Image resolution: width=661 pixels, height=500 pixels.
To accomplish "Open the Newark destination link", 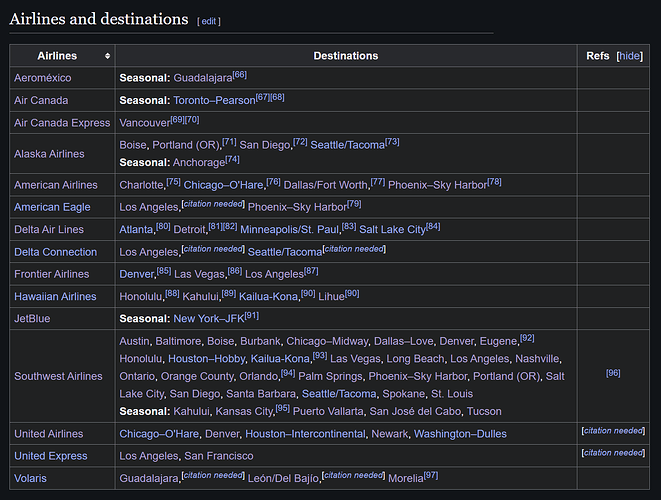I will point(390,434).
